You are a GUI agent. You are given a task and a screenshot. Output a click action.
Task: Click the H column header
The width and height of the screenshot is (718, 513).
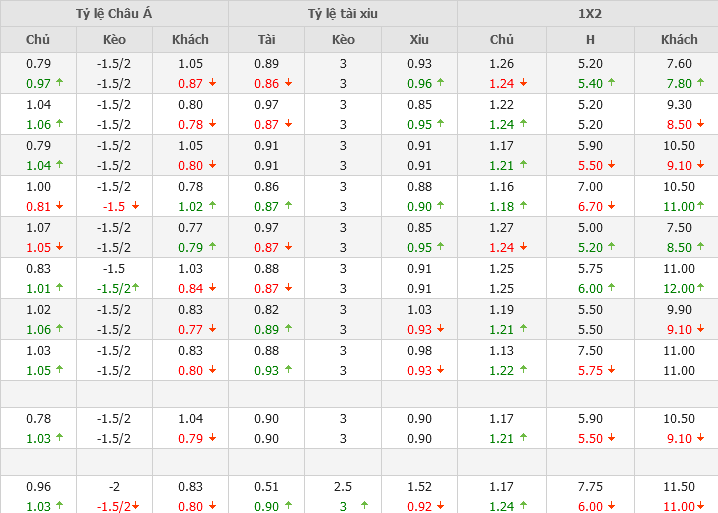pos(590,39)
